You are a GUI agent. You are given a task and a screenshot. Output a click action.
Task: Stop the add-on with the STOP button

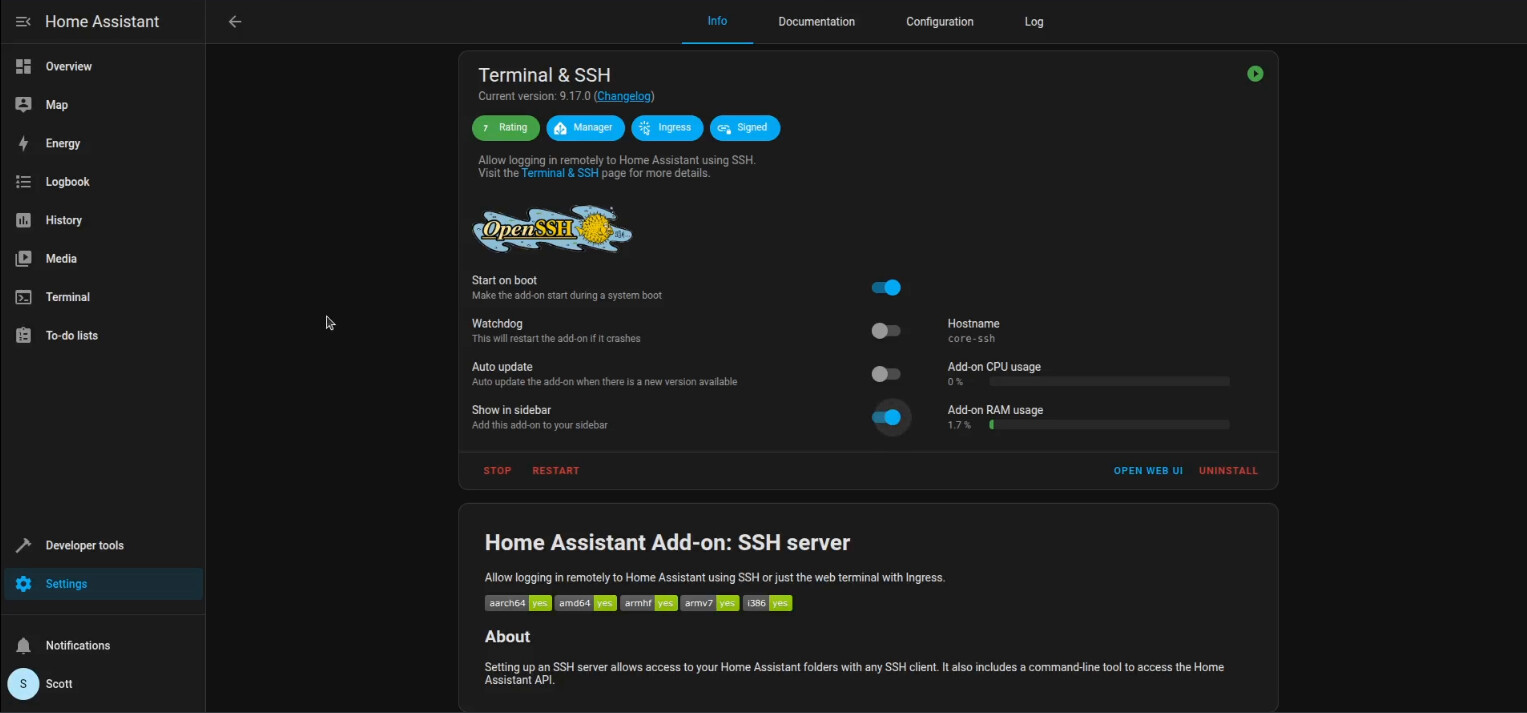click(497, 471)
